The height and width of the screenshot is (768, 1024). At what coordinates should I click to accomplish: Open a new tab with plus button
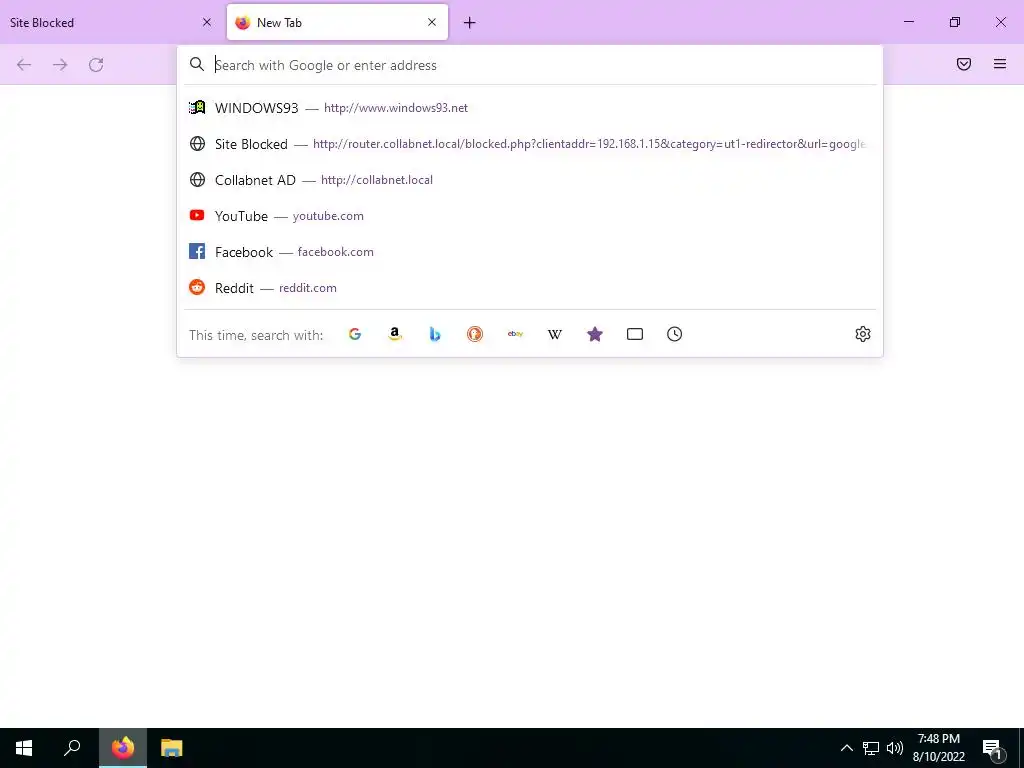pos(470,23)
